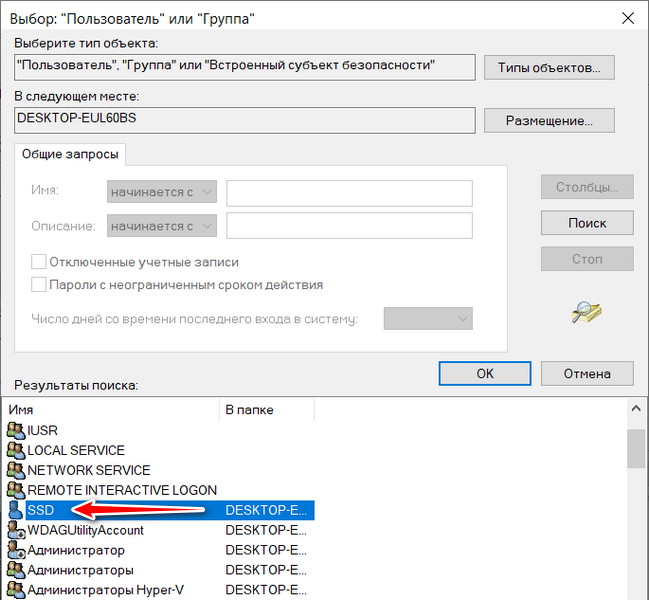Check Пароли с неограниченным сроком действия
This screenshot has height=600, width=649.
pos(39,284)
